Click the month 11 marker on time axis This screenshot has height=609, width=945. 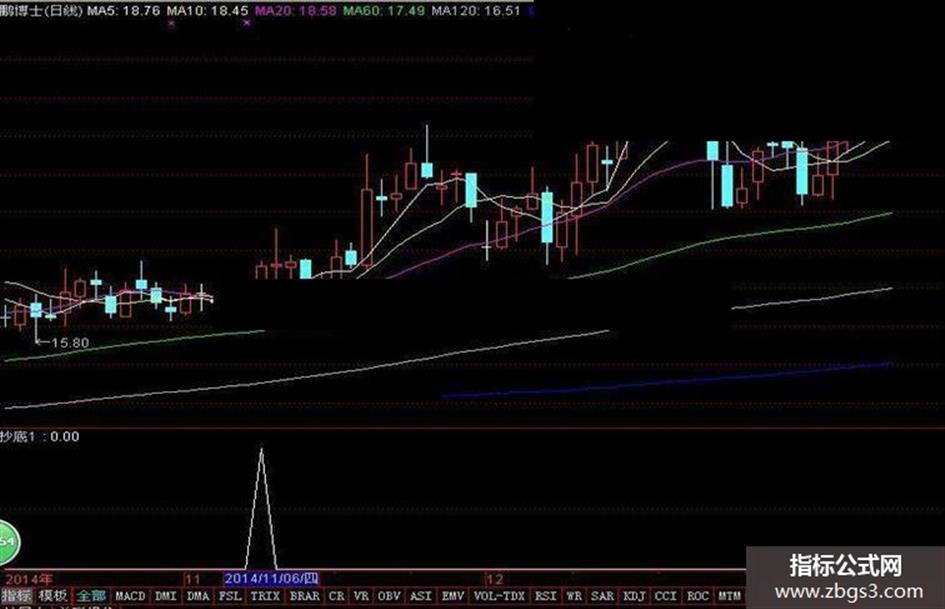tap(192, 579)
